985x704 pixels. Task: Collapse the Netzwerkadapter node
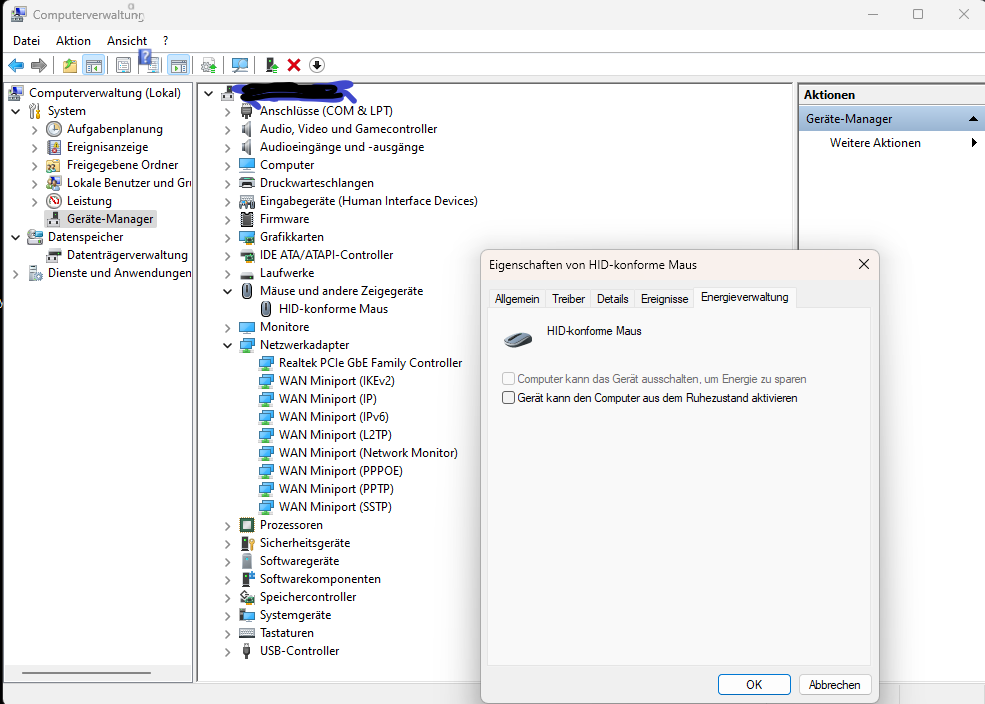coord(227,345)
